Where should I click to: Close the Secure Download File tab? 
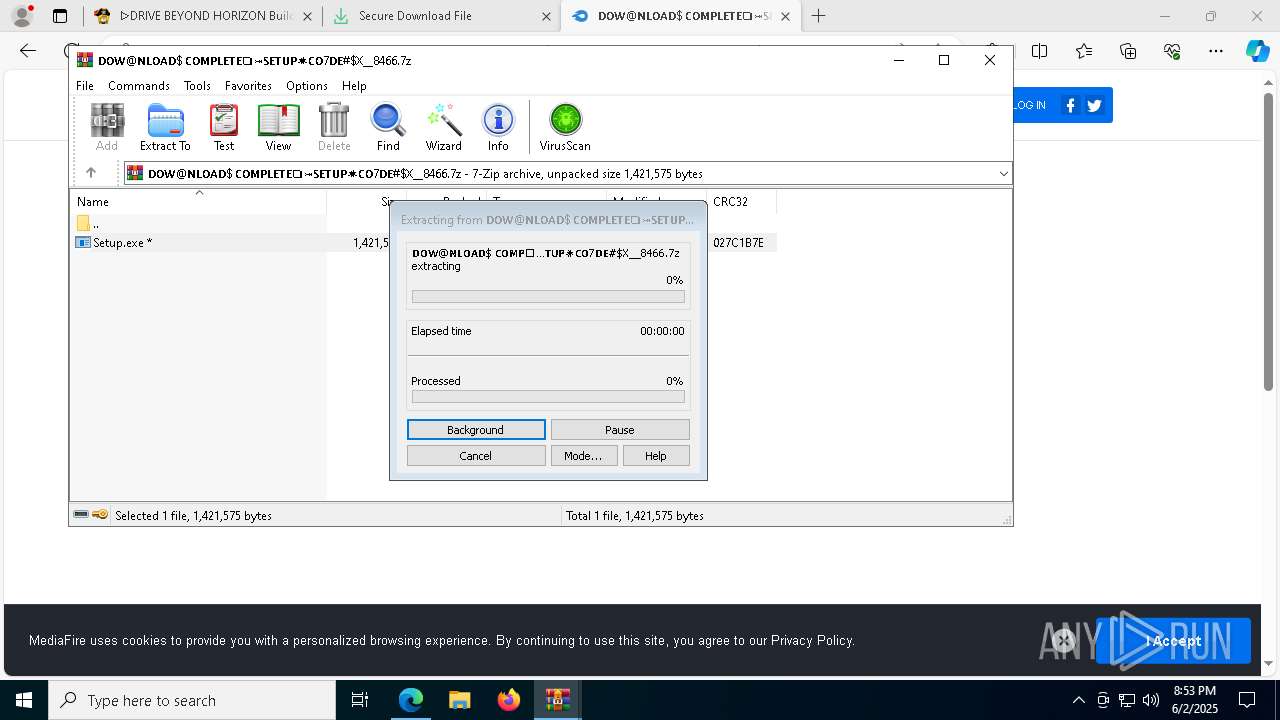[546, 17]
